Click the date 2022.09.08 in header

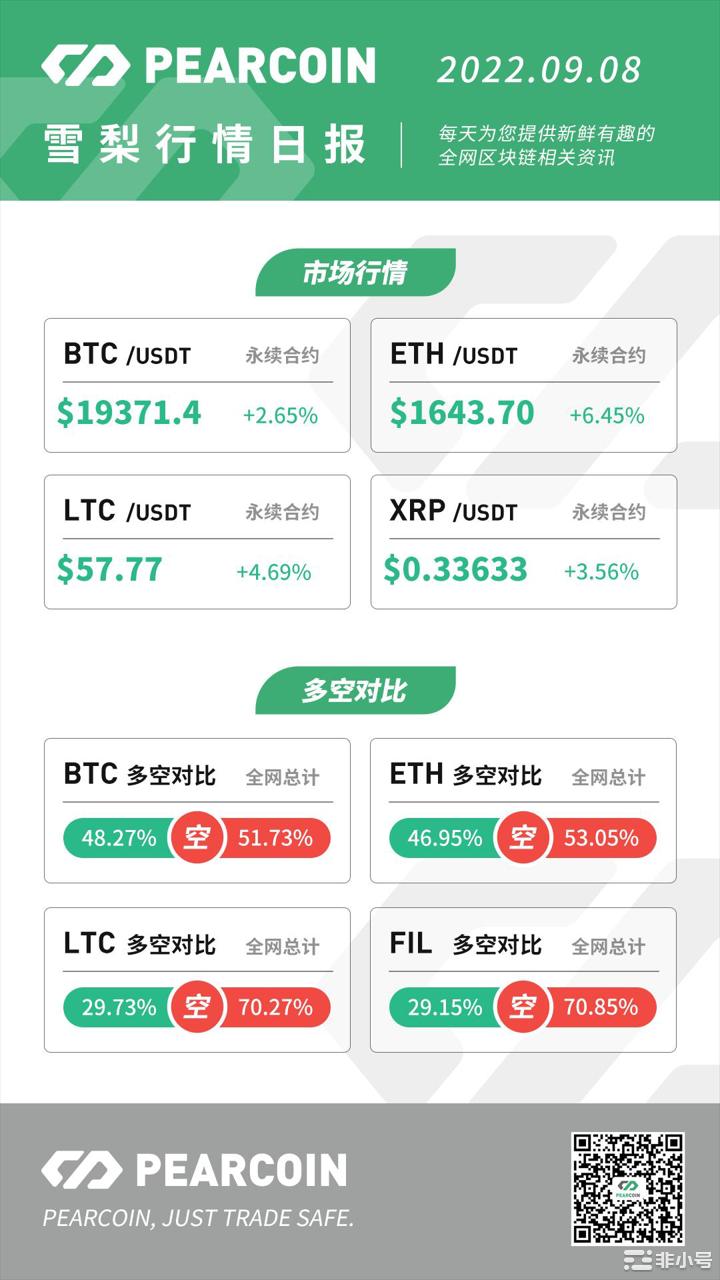[x=540, y=70]
